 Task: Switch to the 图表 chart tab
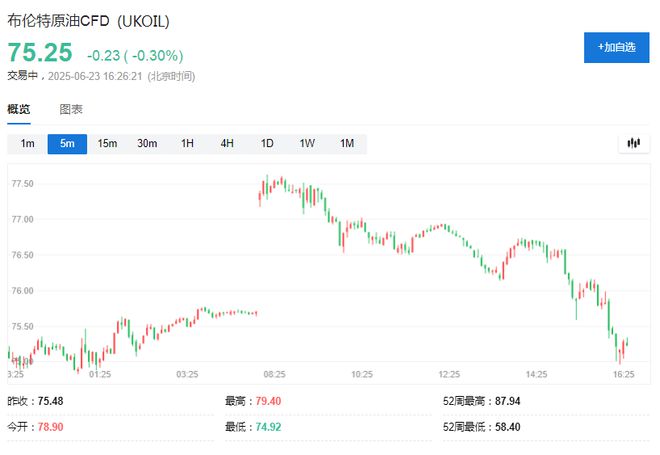pyautogui.click(x=71, y=109)
